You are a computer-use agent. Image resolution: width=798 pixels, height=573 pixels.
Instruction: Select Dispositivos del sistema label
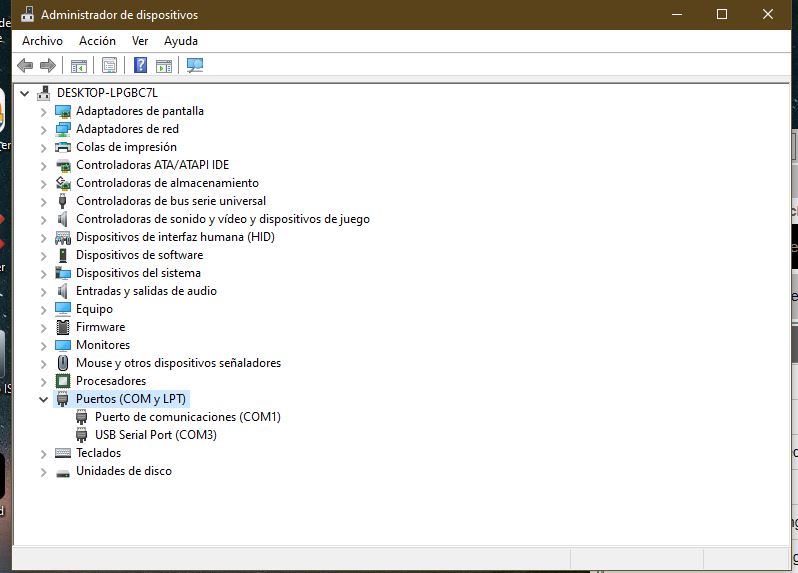click(138, 273)
